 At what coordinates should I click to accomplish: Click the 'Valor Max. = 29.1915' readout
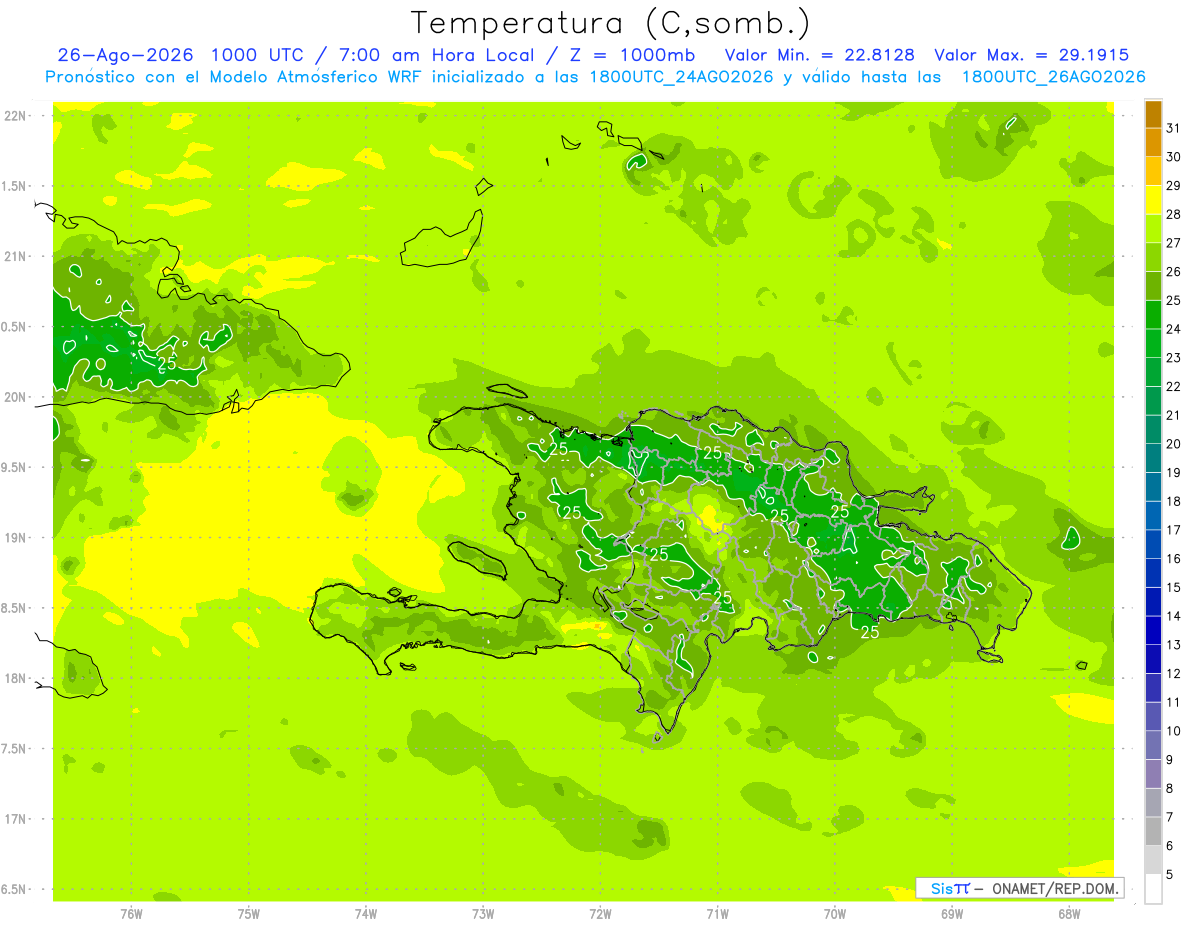[x=1032, y=55]
